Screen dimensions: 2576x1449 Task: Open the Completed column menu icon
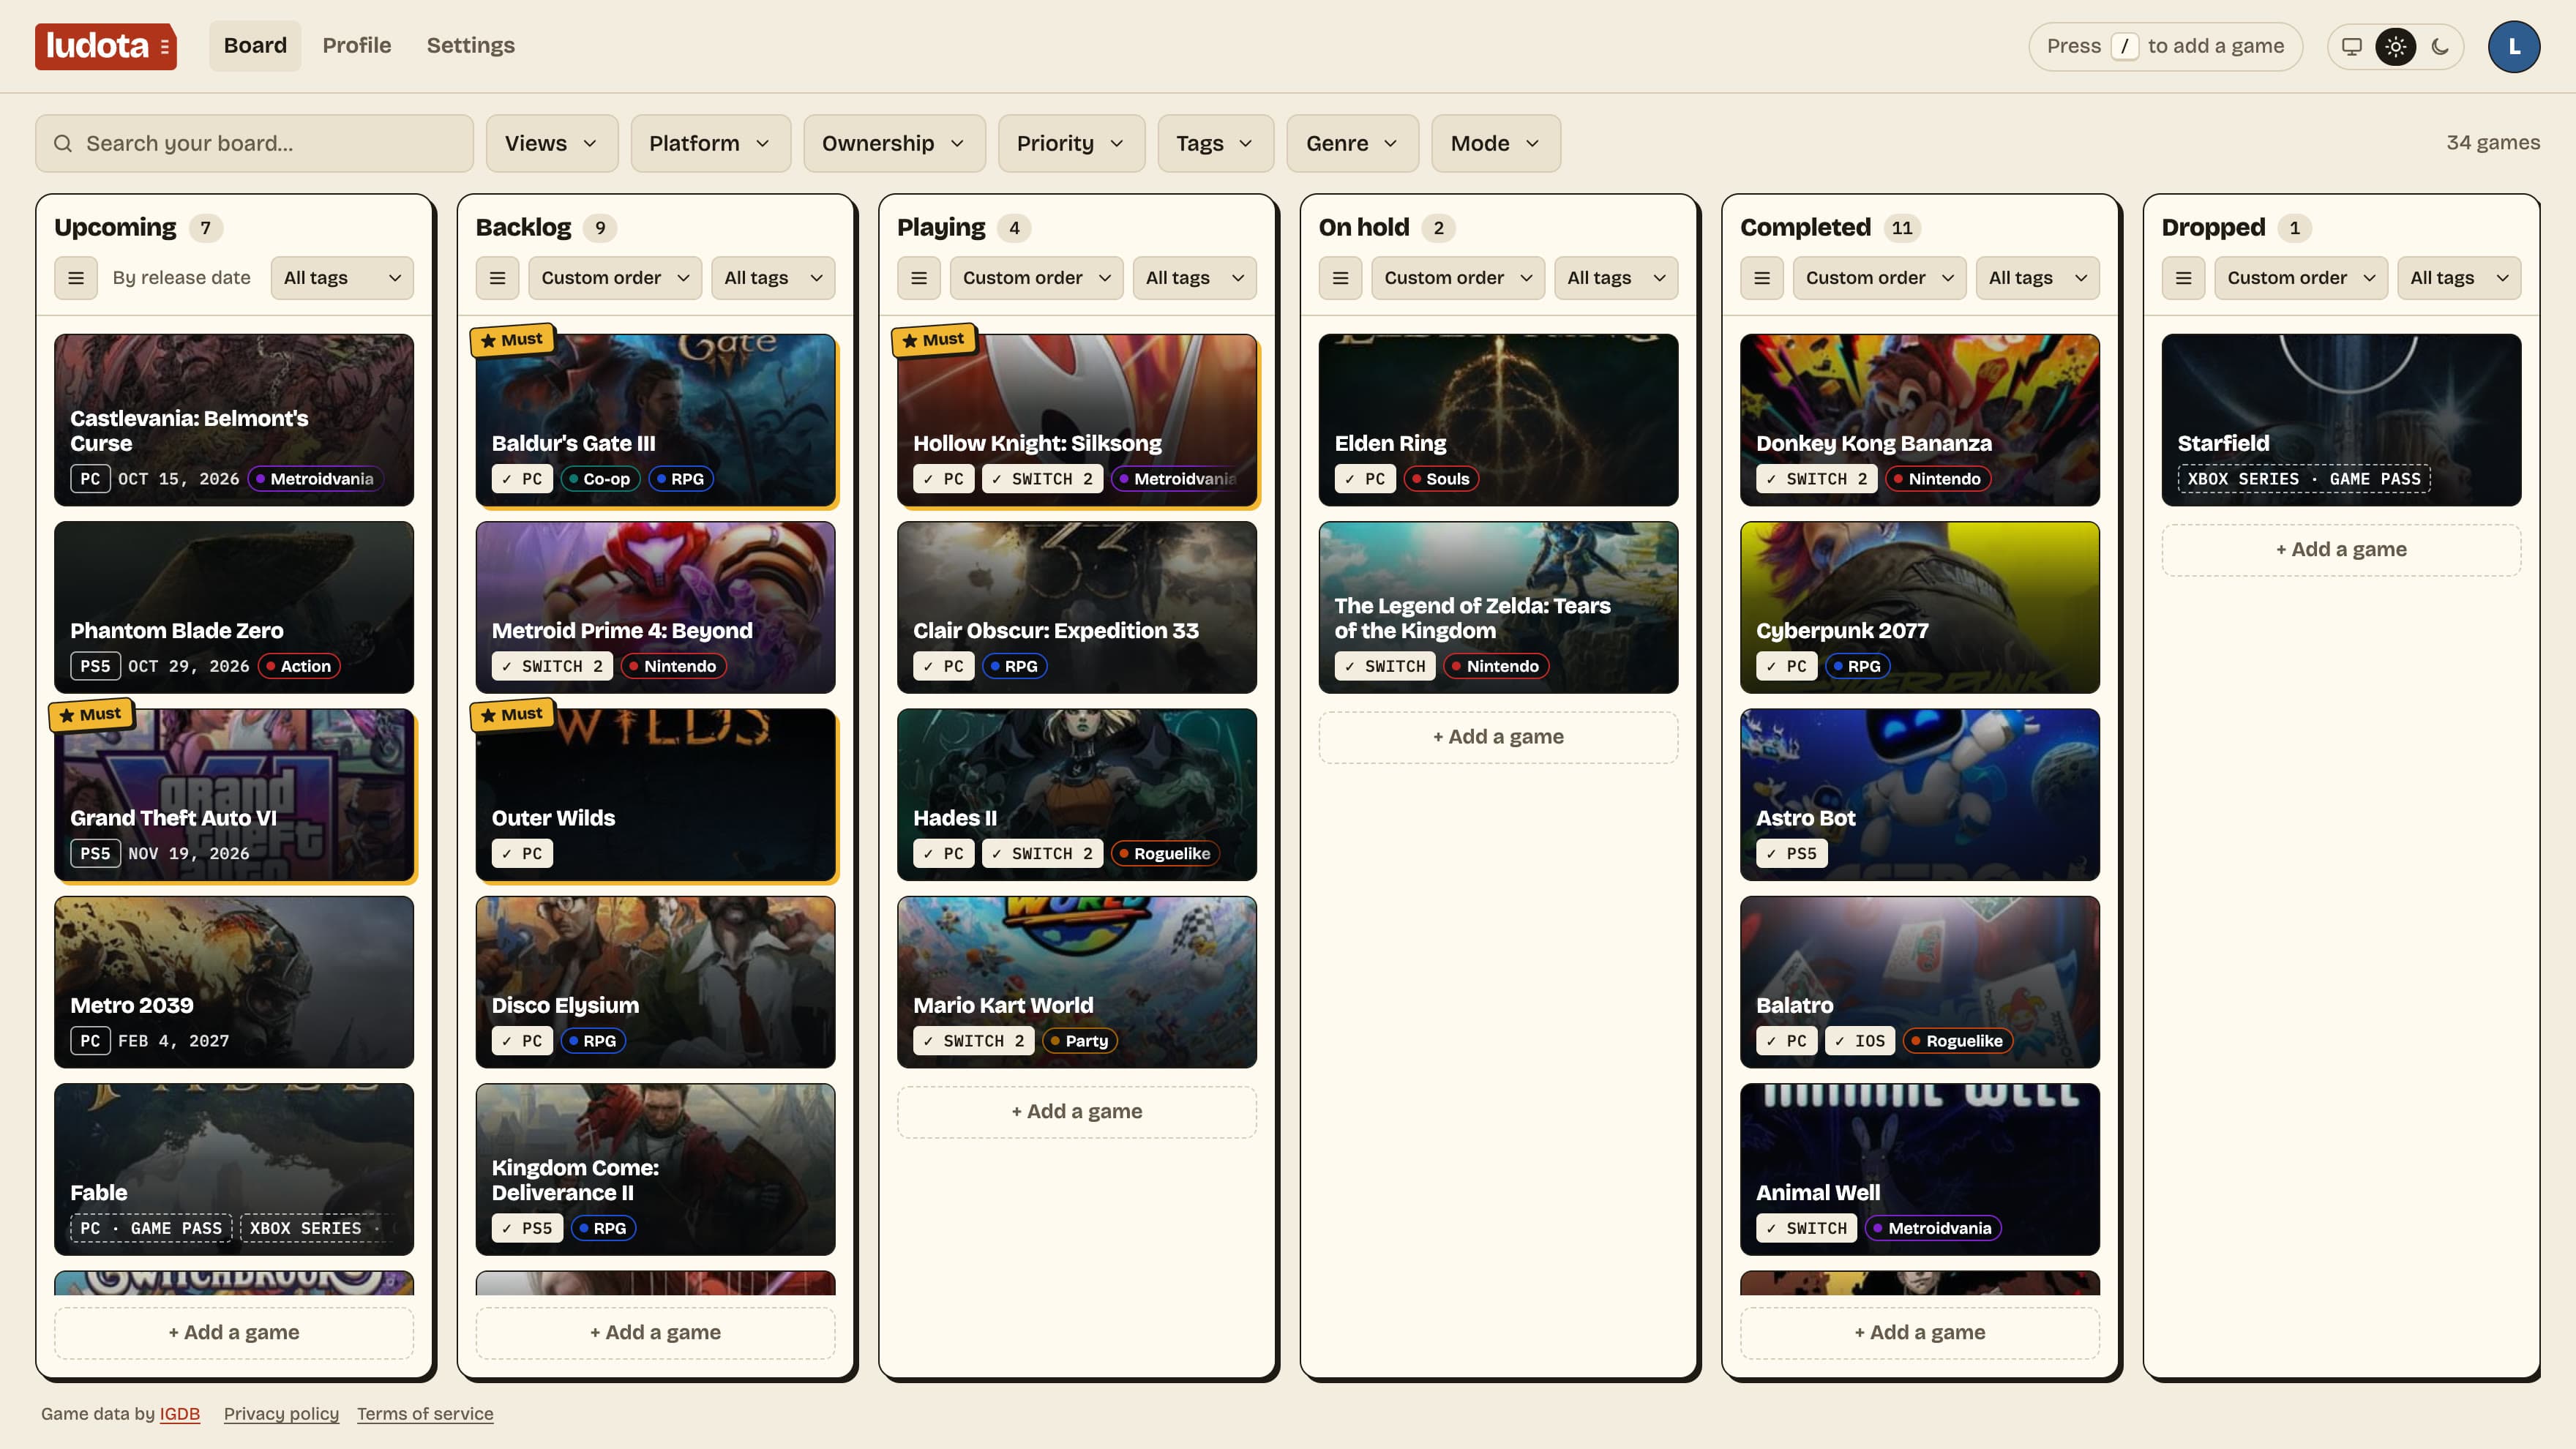(1762, 278)
